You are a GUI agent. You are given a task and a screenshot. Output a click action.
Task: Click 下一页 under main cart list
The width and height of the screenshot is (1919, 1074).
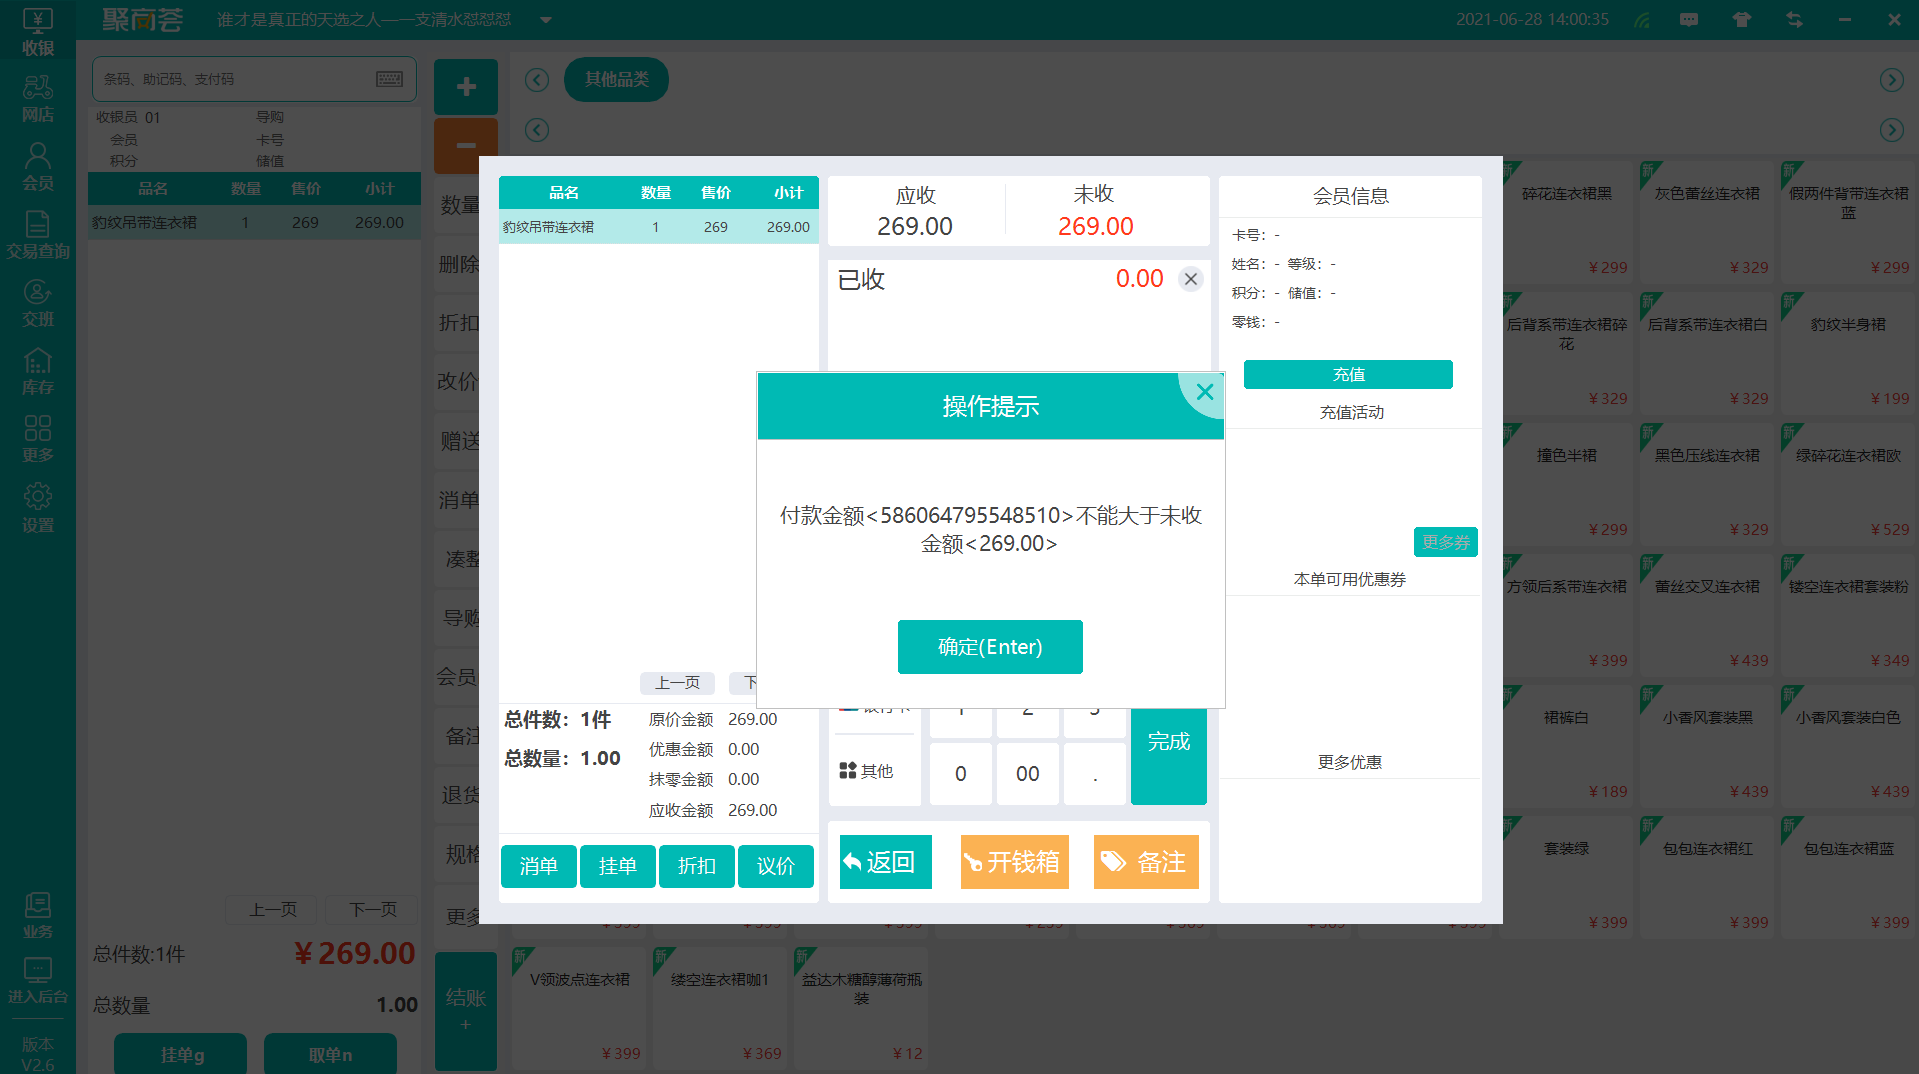tap(372, 909)
